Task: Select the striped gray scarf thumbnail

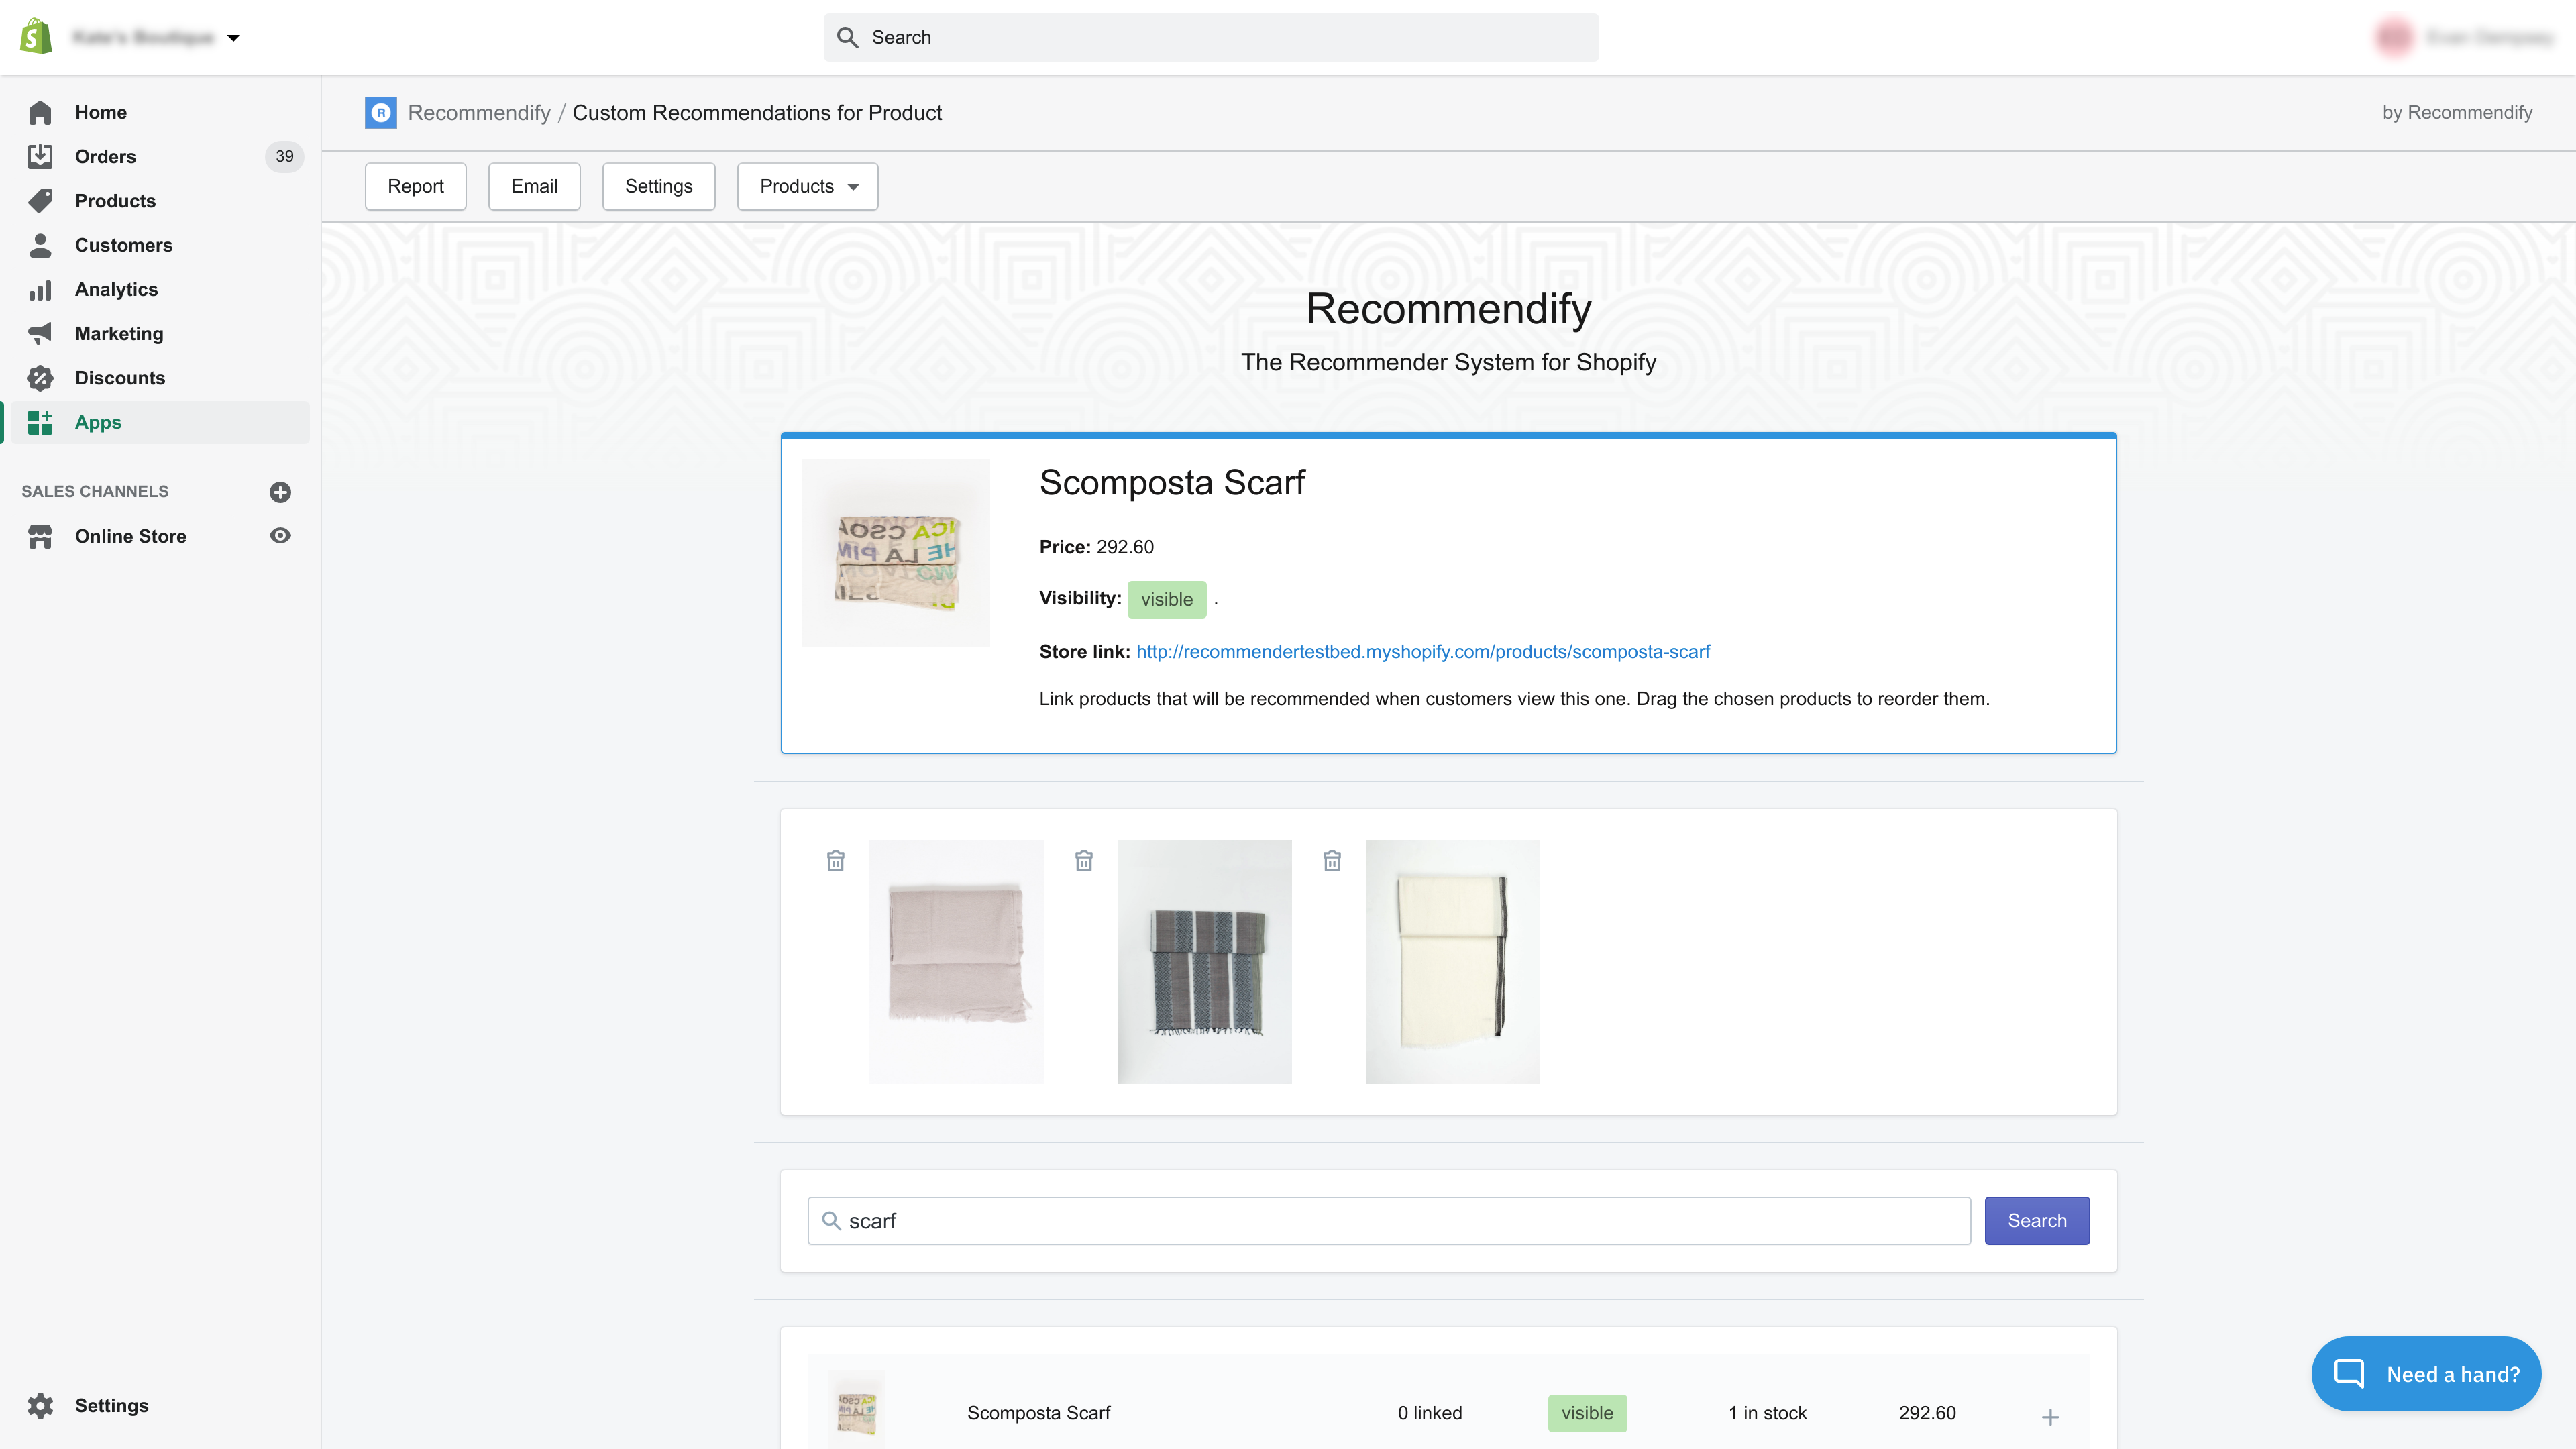Action: 1204,961
